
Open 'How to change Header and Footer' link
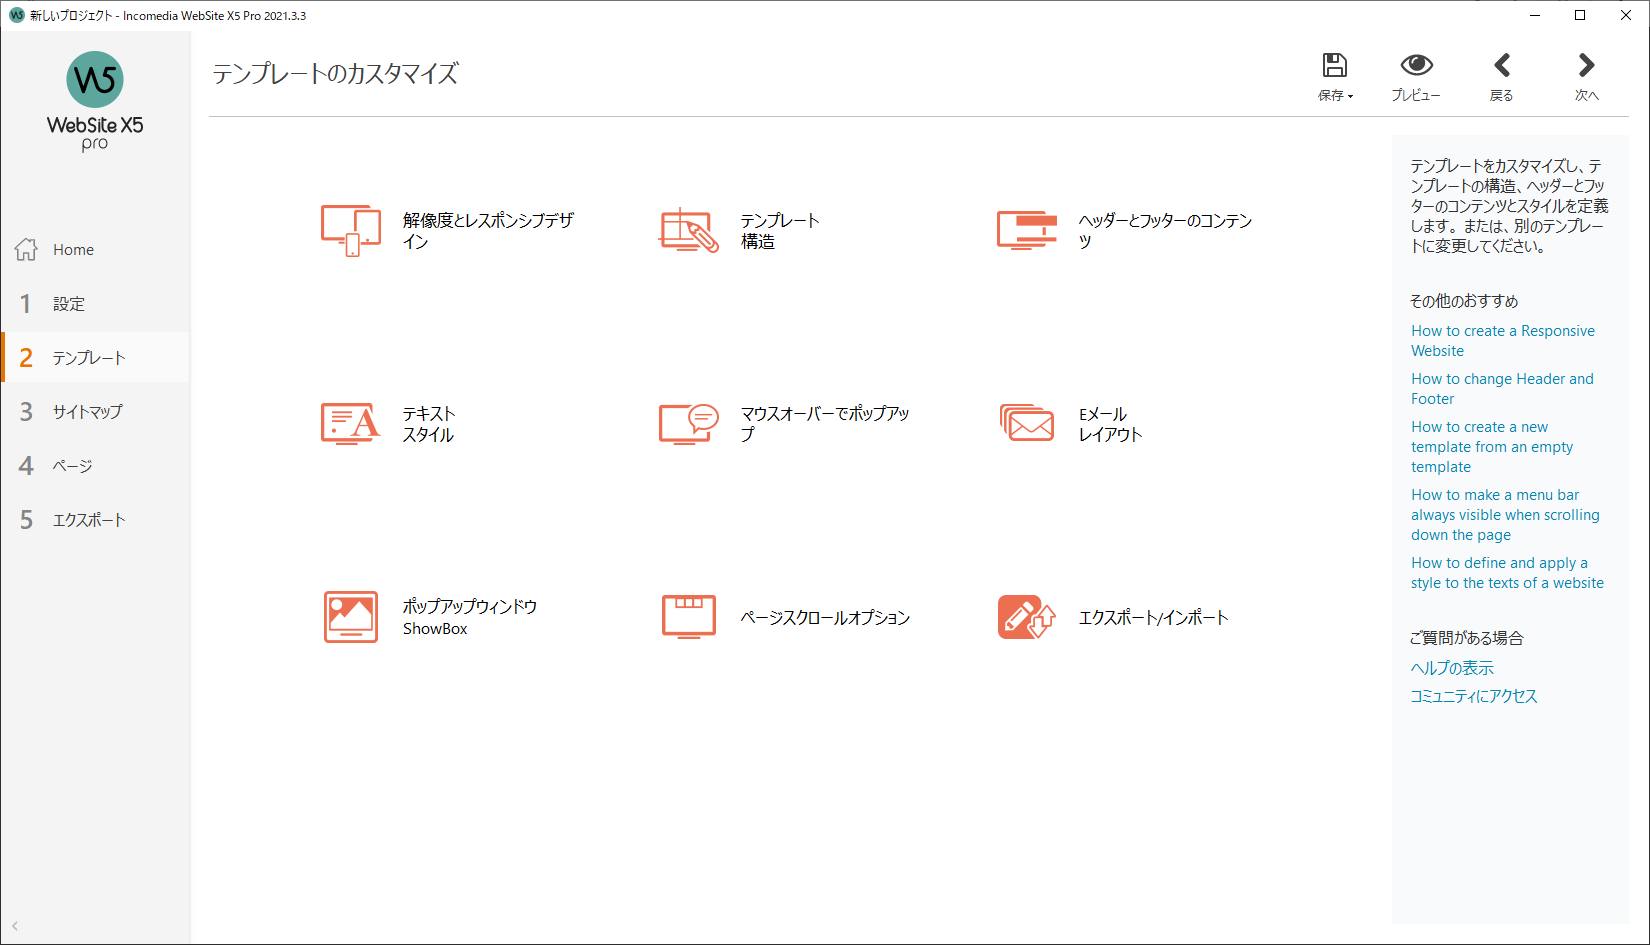click(1502, 389)
